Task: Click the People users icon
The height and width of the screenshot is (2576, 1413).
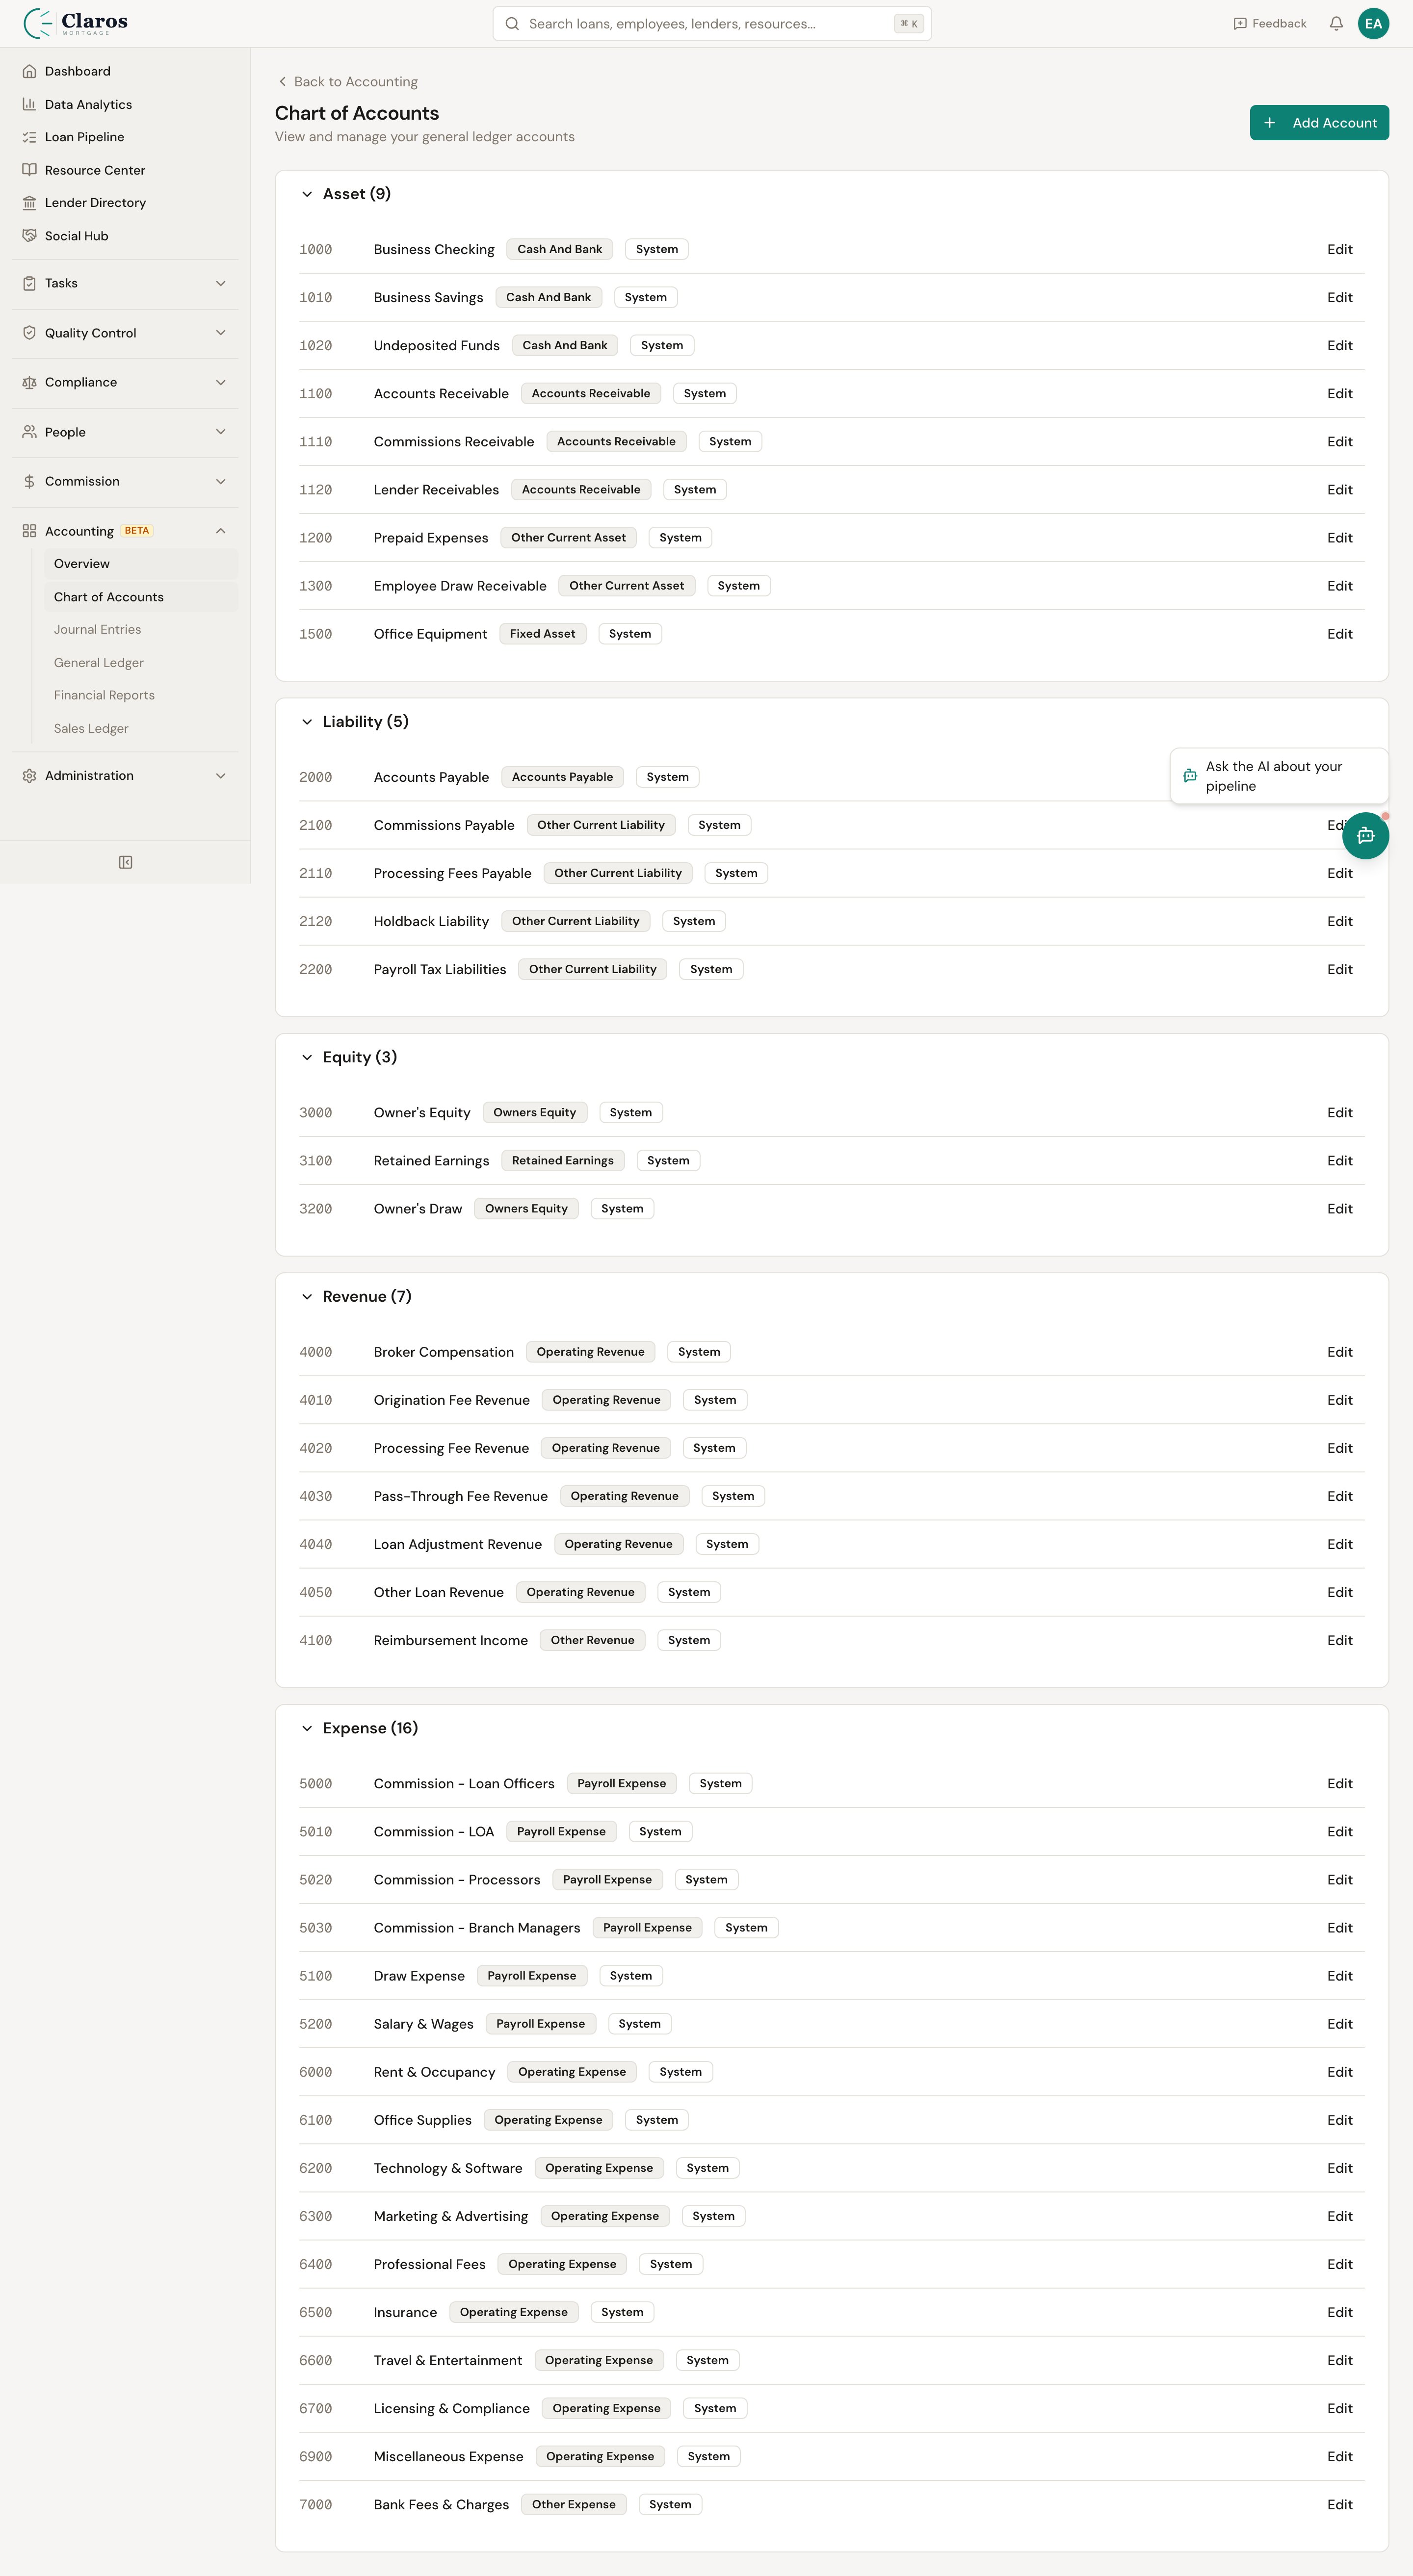Action: click(29, 432)
